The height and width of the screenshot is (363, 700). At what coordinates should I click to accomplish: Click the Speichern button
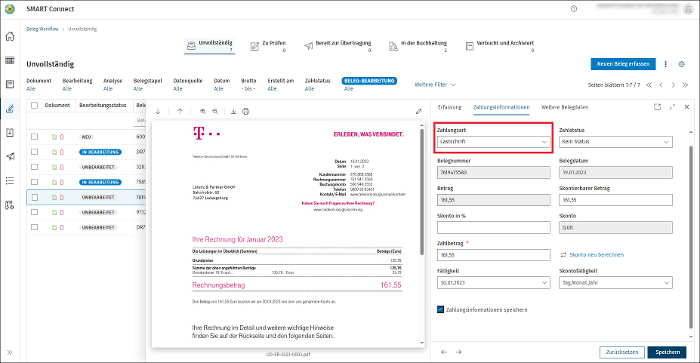click(667, 352)
